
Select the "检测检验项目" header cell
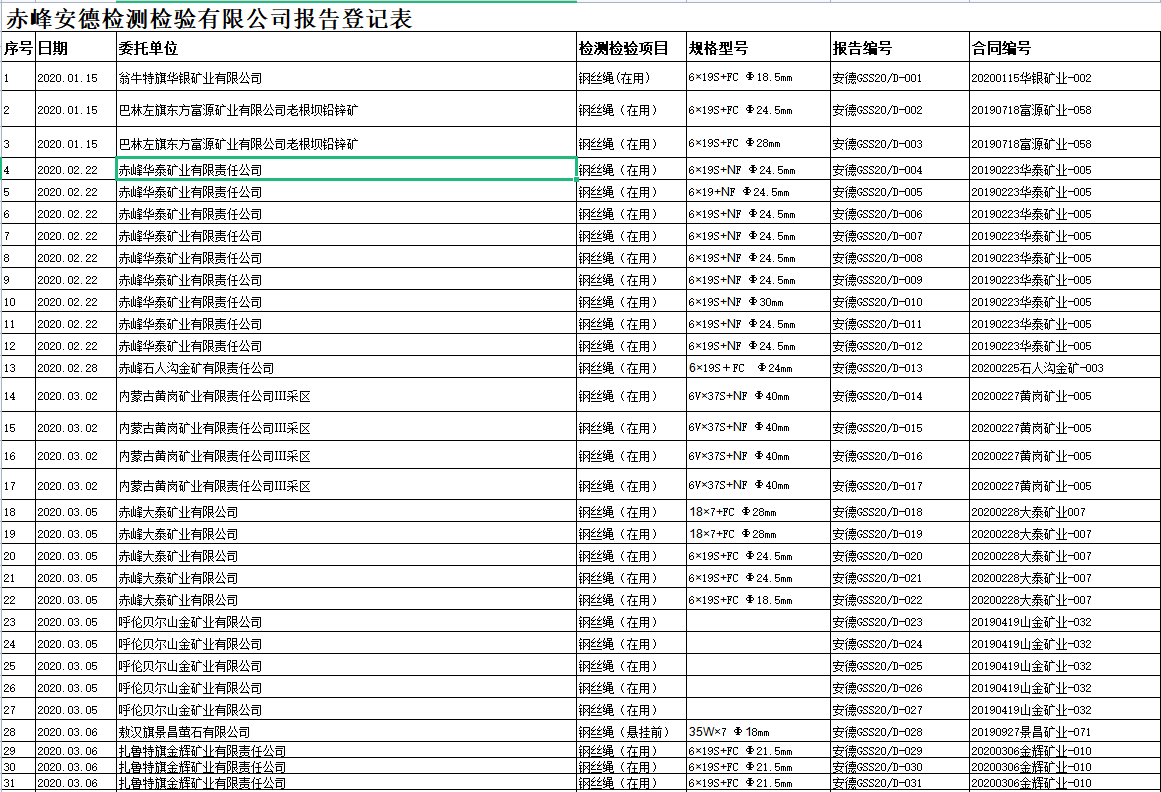[631, 48]
